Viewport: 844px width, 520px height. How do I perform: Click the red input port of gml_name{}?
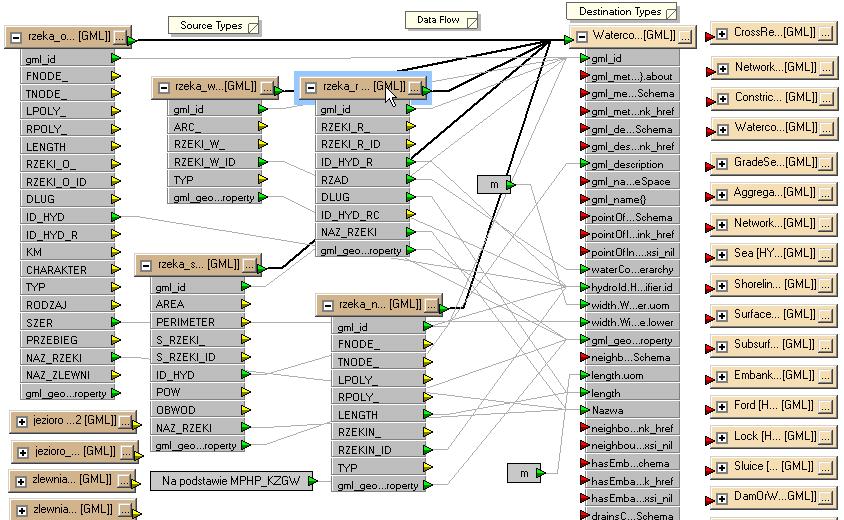585,199
